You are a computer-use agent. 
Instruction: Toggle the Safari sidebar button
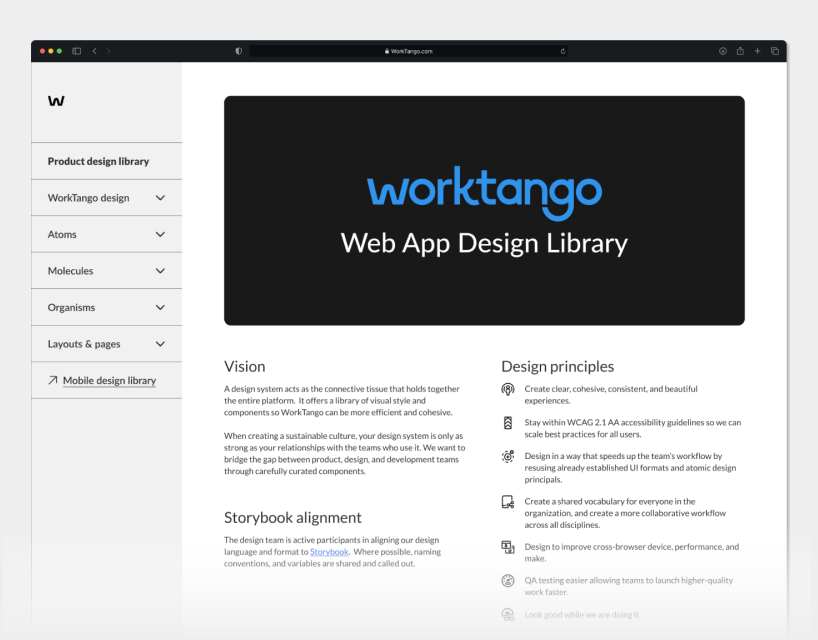tap(77, 51)
